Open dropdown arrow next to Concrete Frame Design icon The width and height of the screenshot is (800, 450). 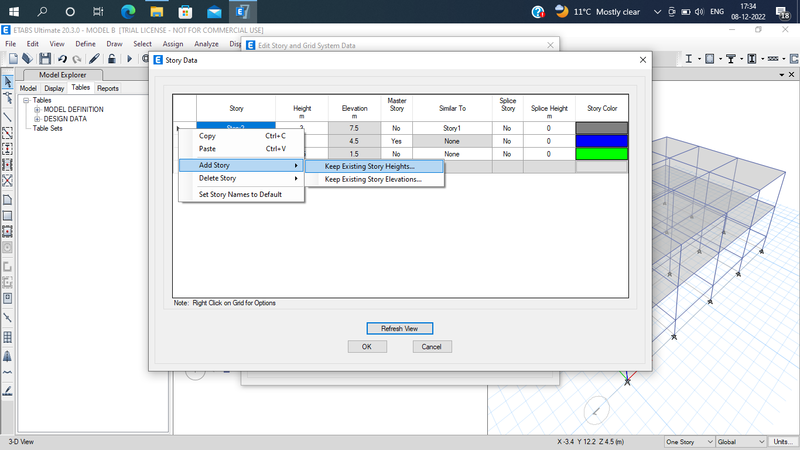click(x=720, y=59)
